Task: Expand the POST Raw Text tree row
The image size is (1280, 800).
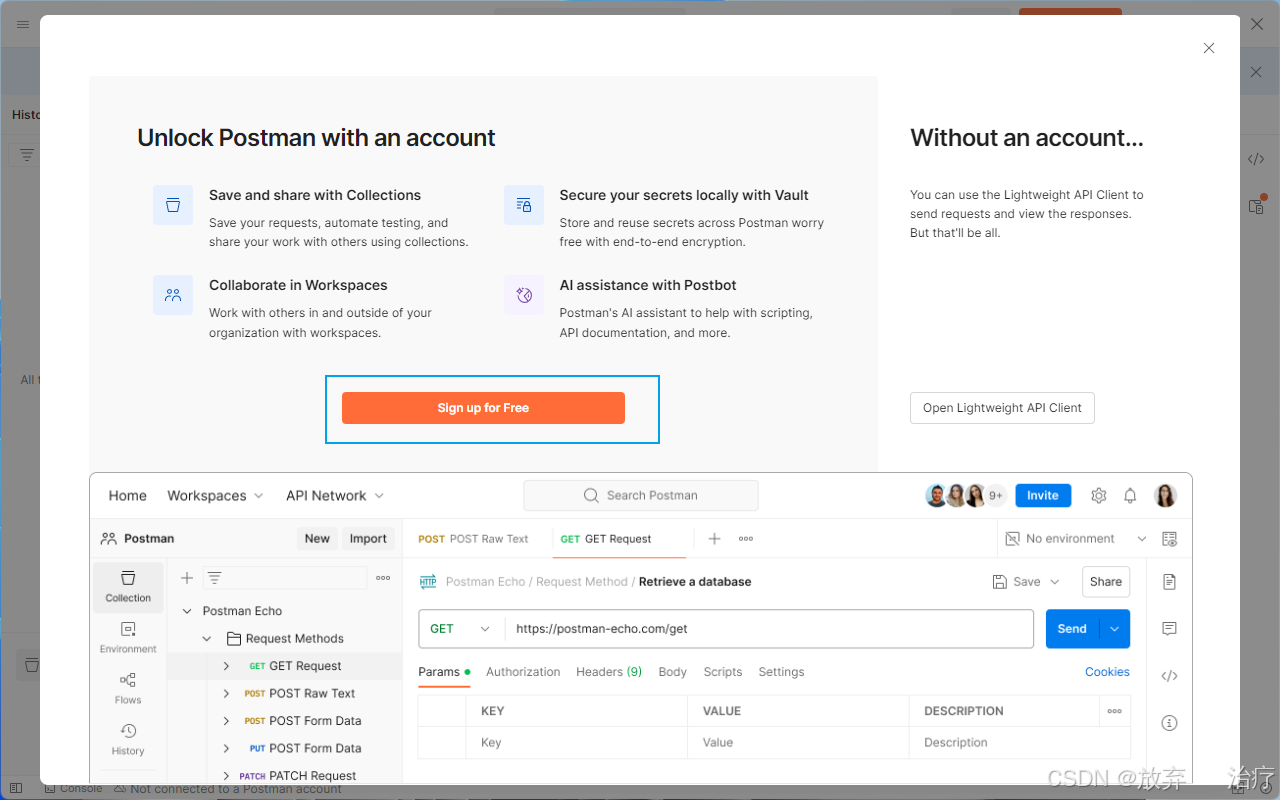Action: pyautogui.click(x=226, y=693)
